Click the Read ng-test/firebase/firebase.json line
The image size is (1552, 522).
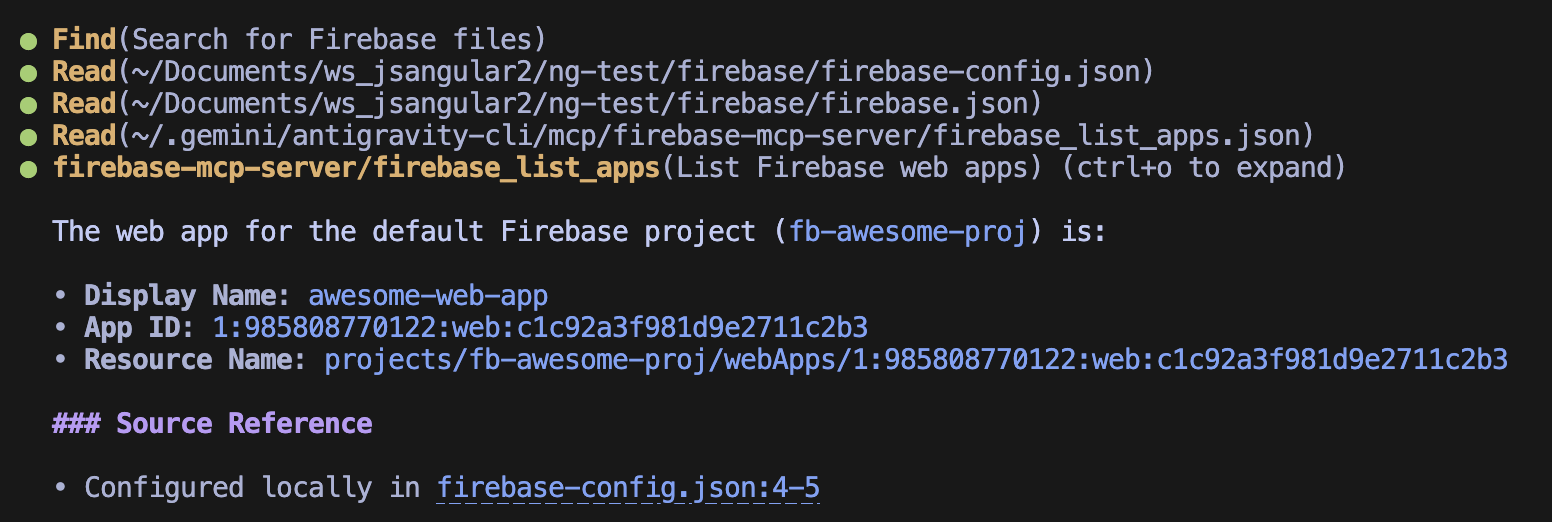[x=547, y=104]
